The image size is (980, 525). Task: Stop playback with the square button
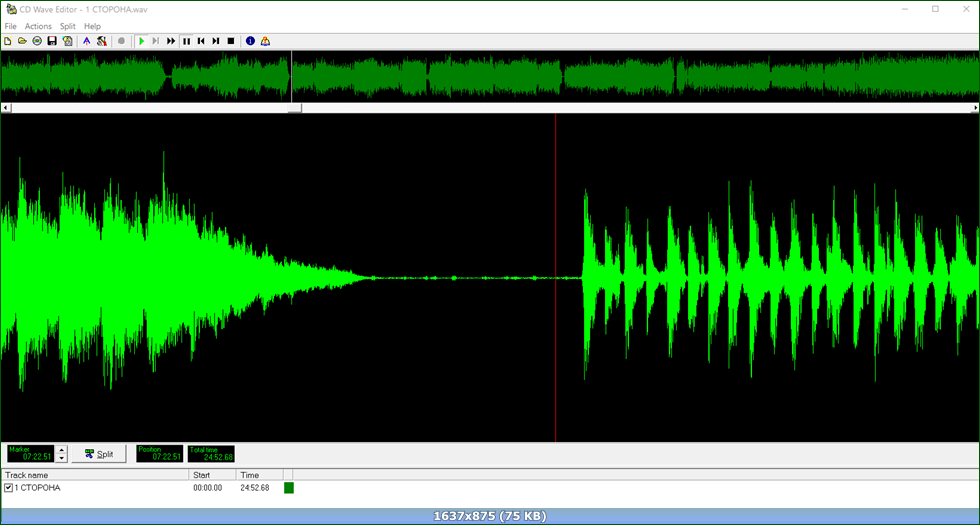click(x=231, y=41)
